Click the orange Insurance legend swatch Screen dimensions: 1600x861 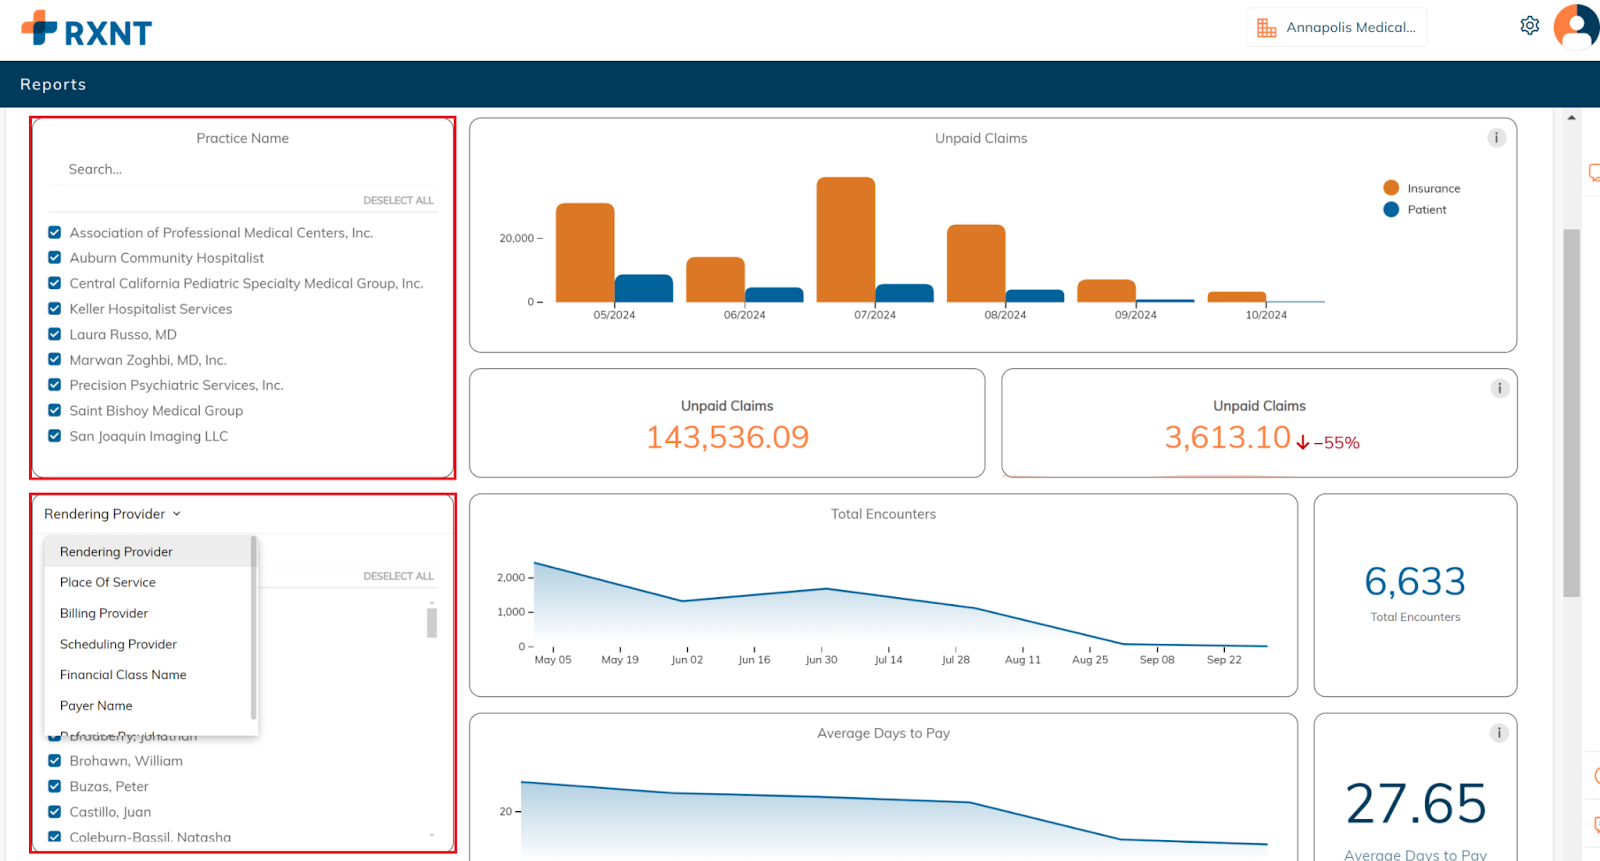[x=1391, y=188]
